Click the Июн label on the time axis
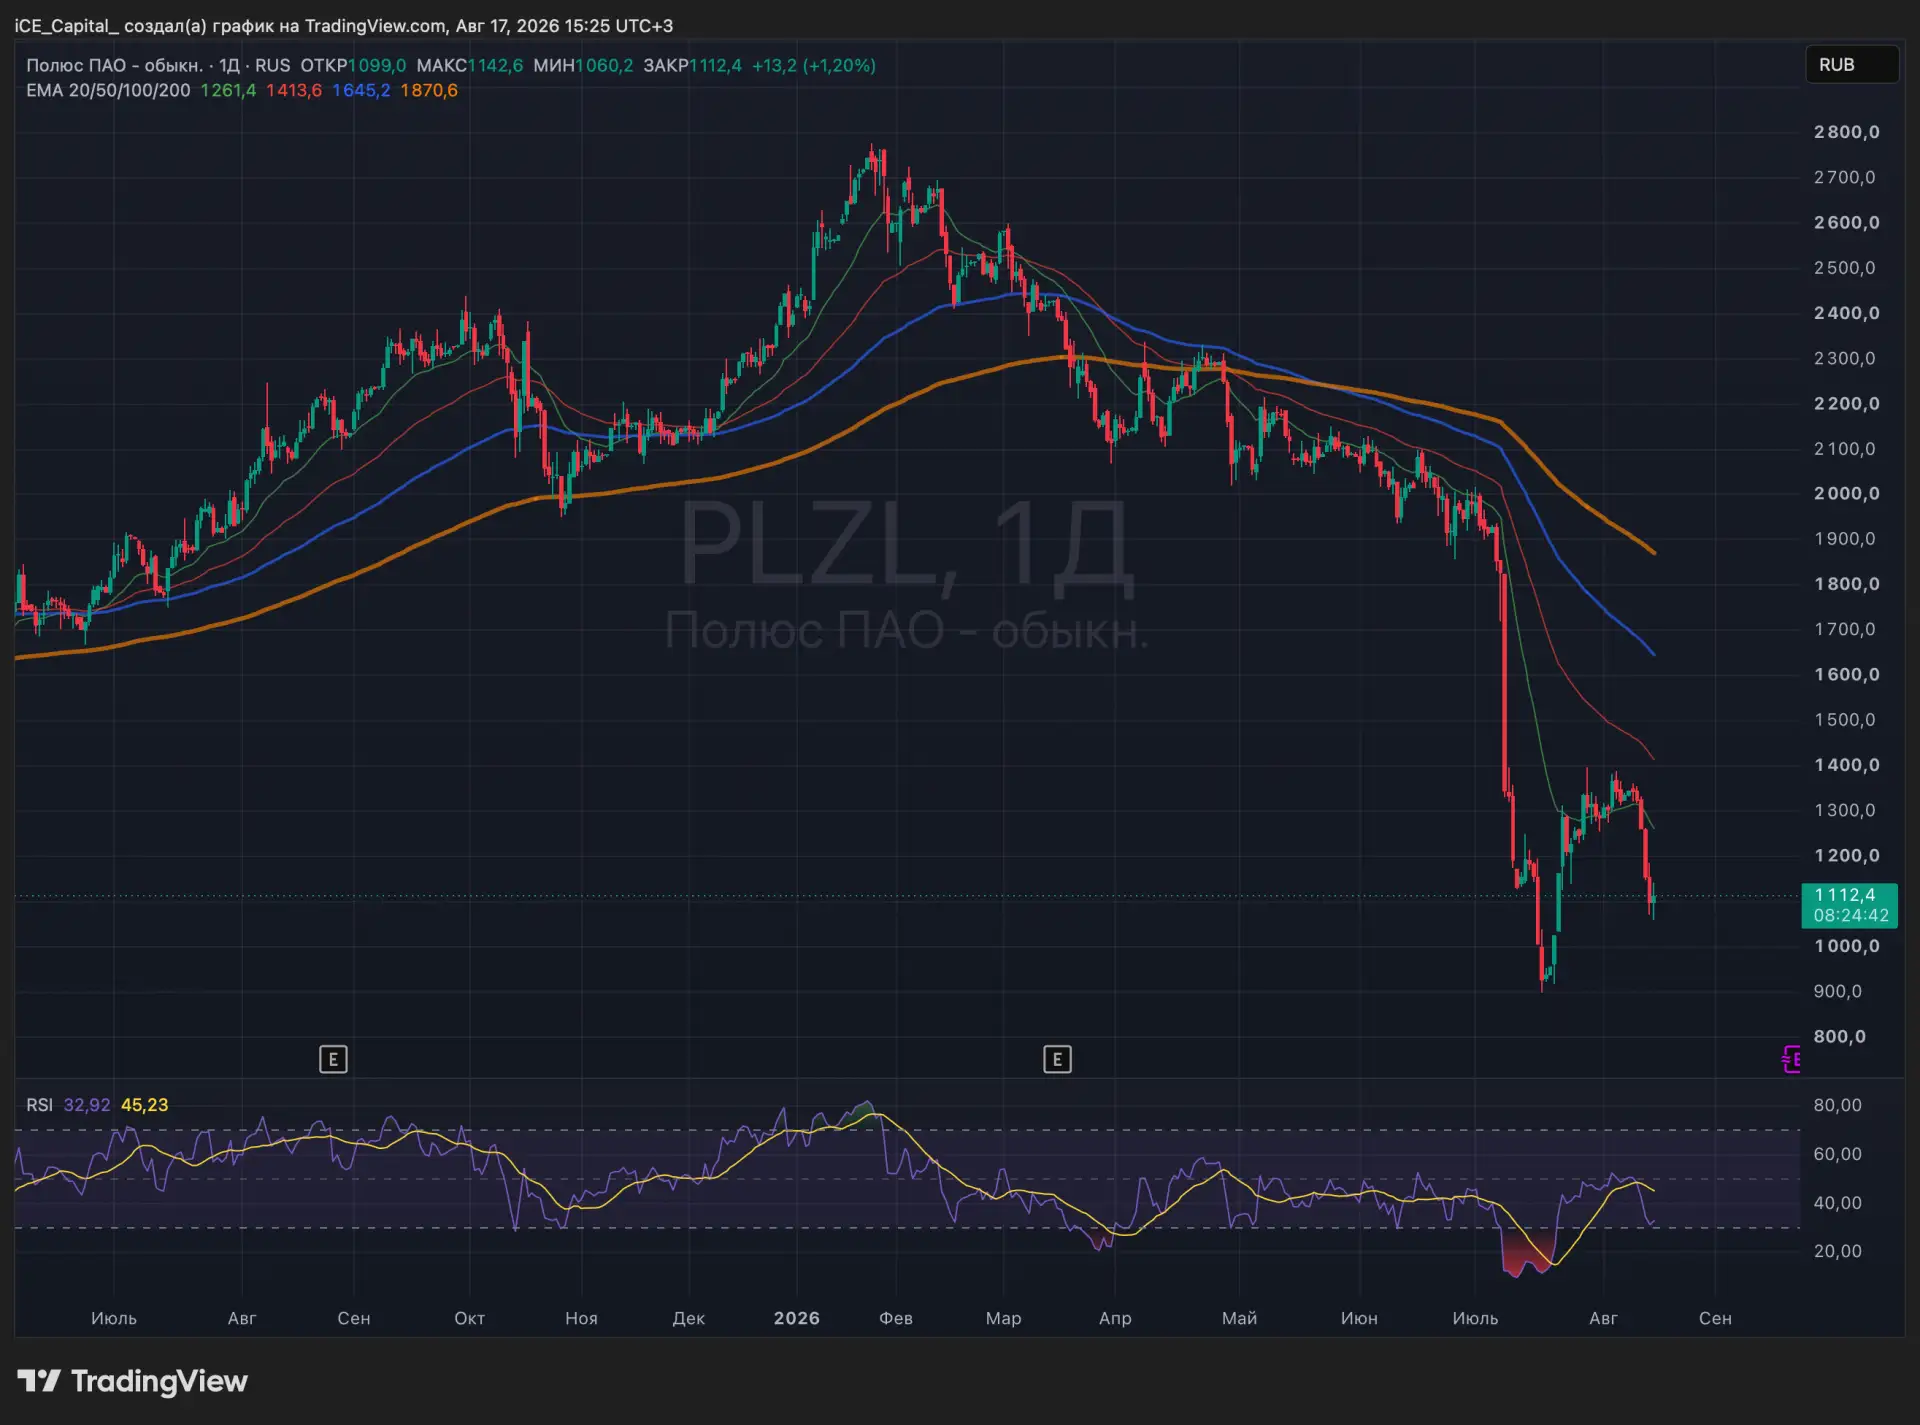This screenshot has width=1920, height=1425. pos(1359,1318)
